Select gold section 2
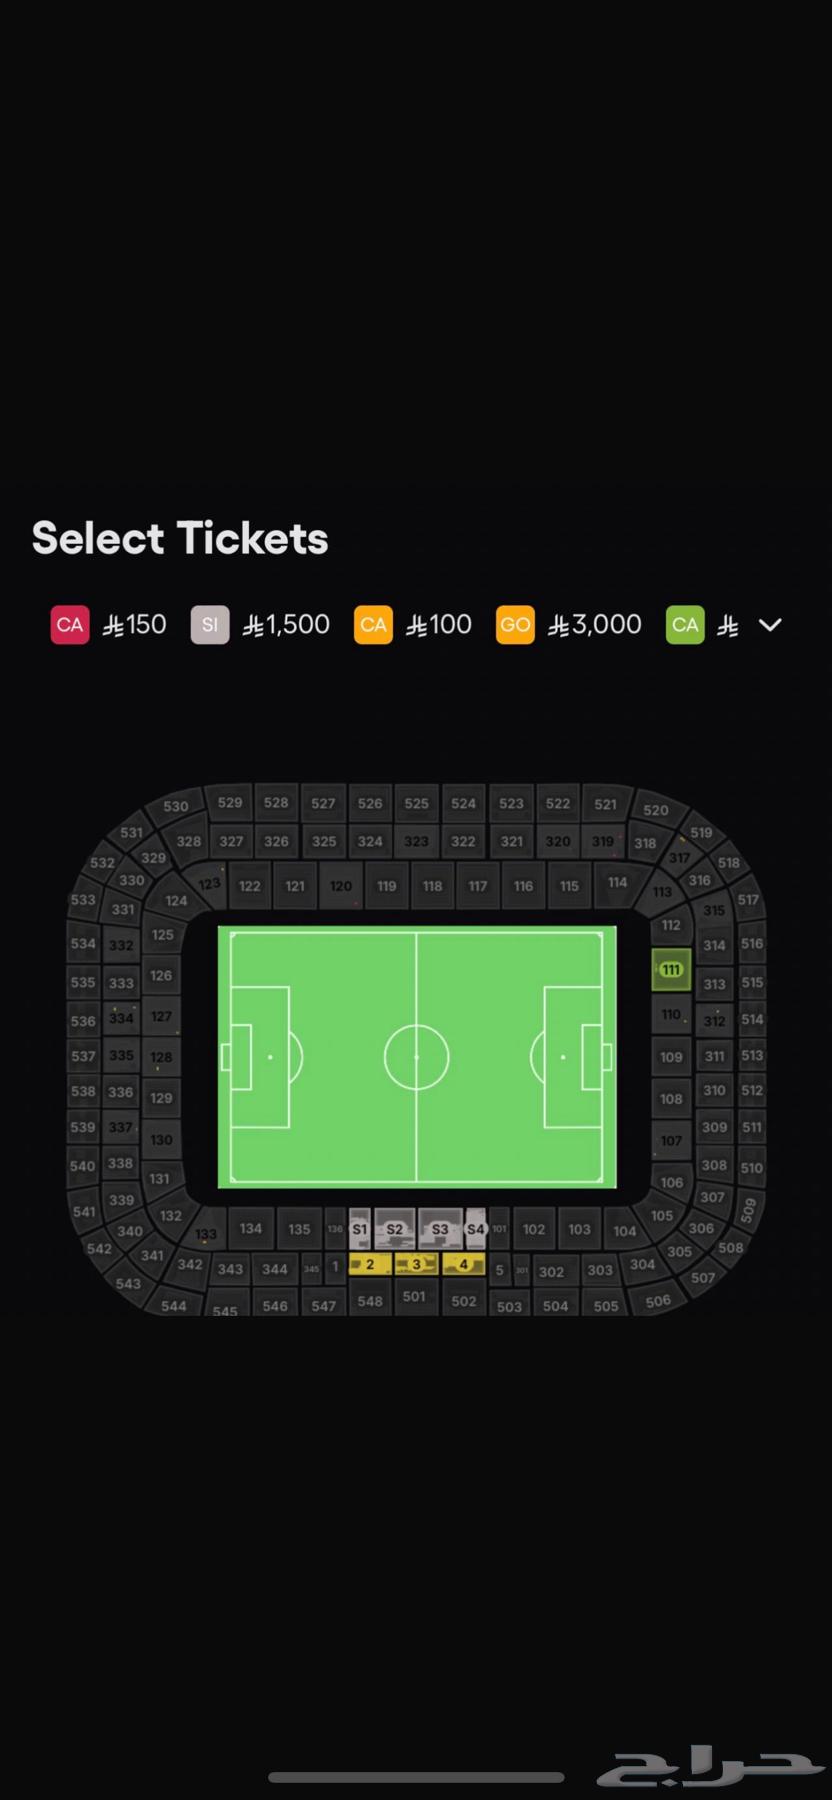This screenshot has width=832, height=1800. tap(370, 1264)
